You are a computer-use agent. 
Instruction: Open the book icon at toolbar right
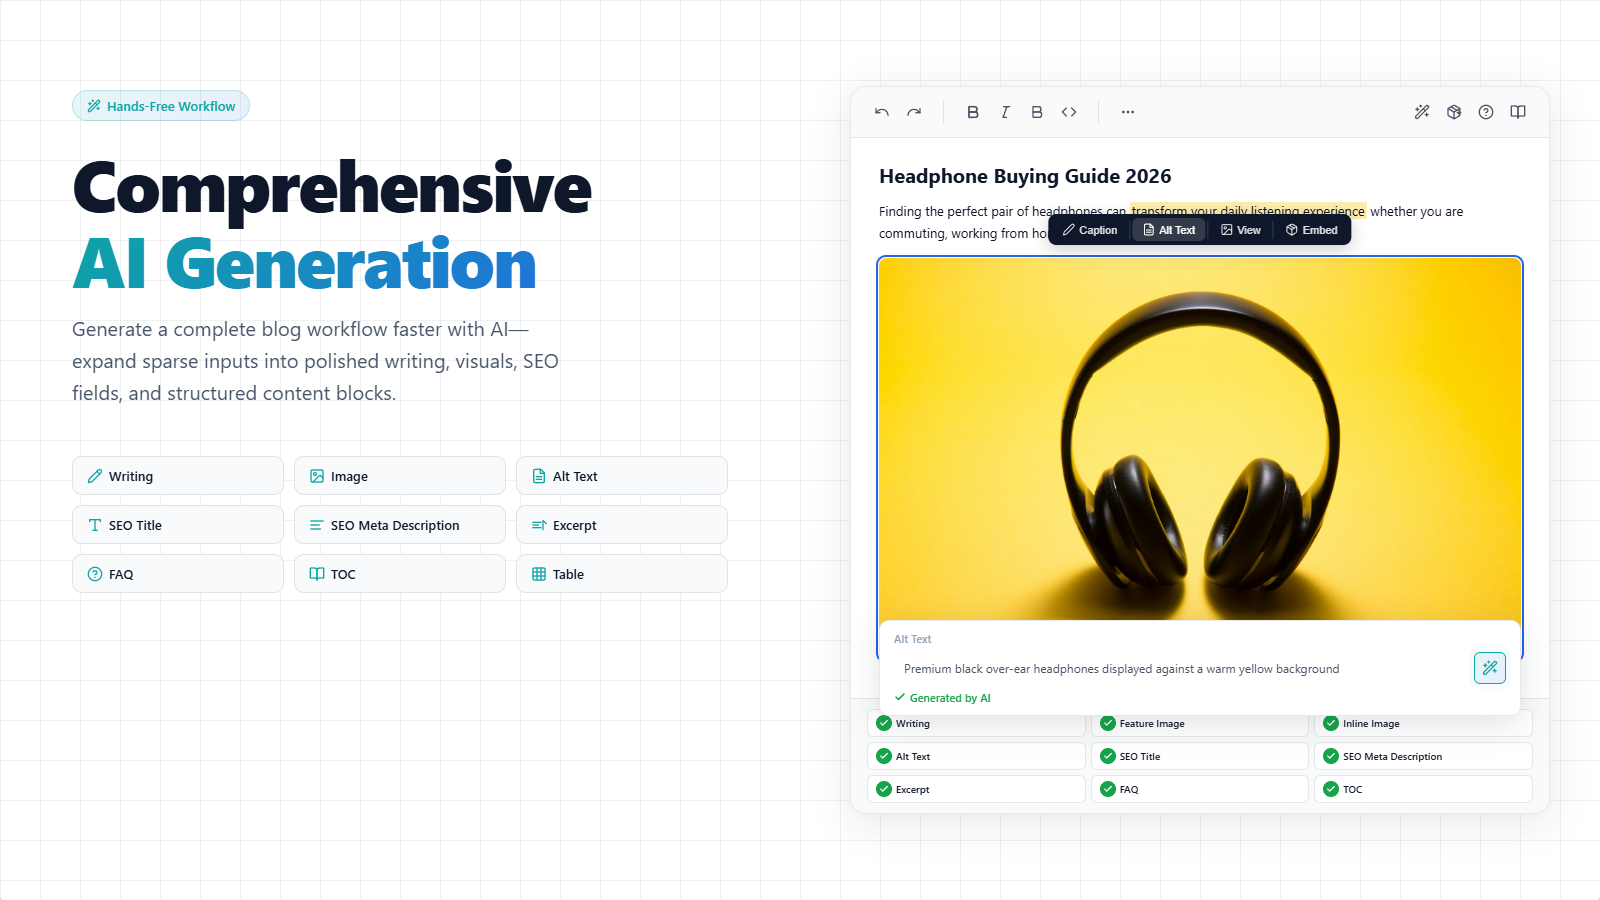click(x=1518, y=112)
